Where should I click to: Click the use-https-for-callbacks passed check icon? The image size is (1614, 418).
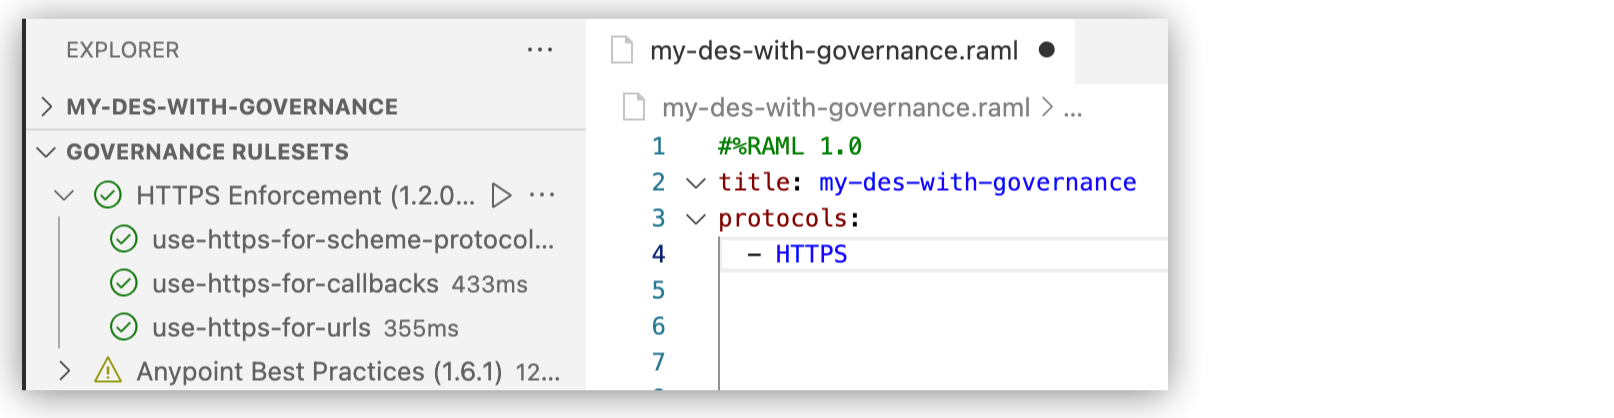tap(123, 284)
